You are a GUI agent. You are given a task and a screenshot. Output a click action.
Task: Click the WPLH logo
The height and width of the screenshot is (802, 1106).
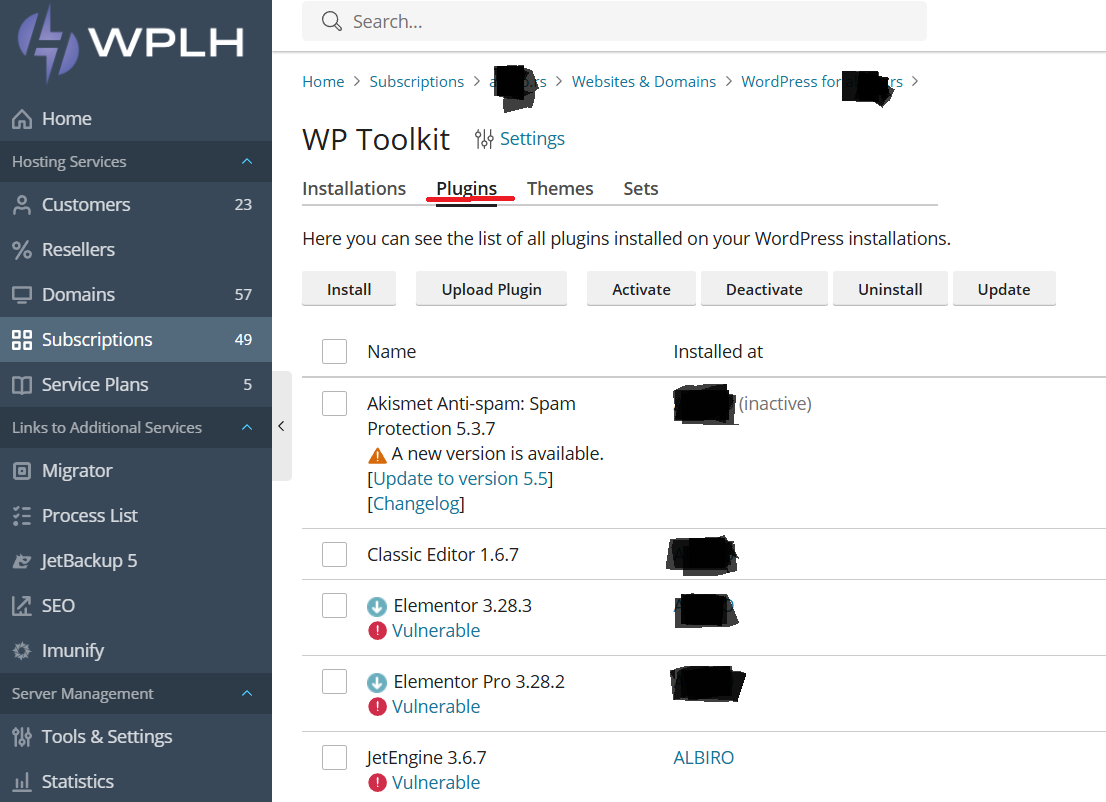[131, 44]
